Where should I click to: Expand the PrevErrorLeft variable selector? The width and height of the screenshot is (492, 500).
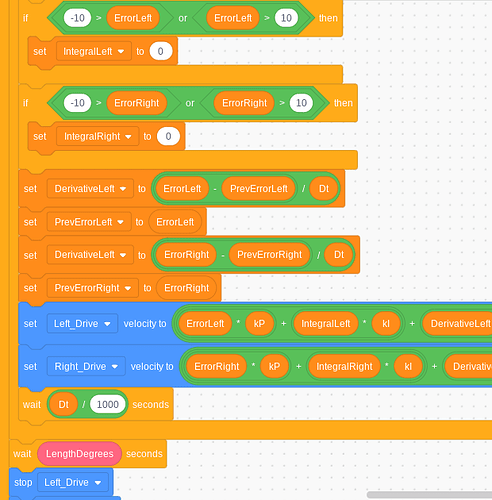pyautogui.click(x=89, y=222)
